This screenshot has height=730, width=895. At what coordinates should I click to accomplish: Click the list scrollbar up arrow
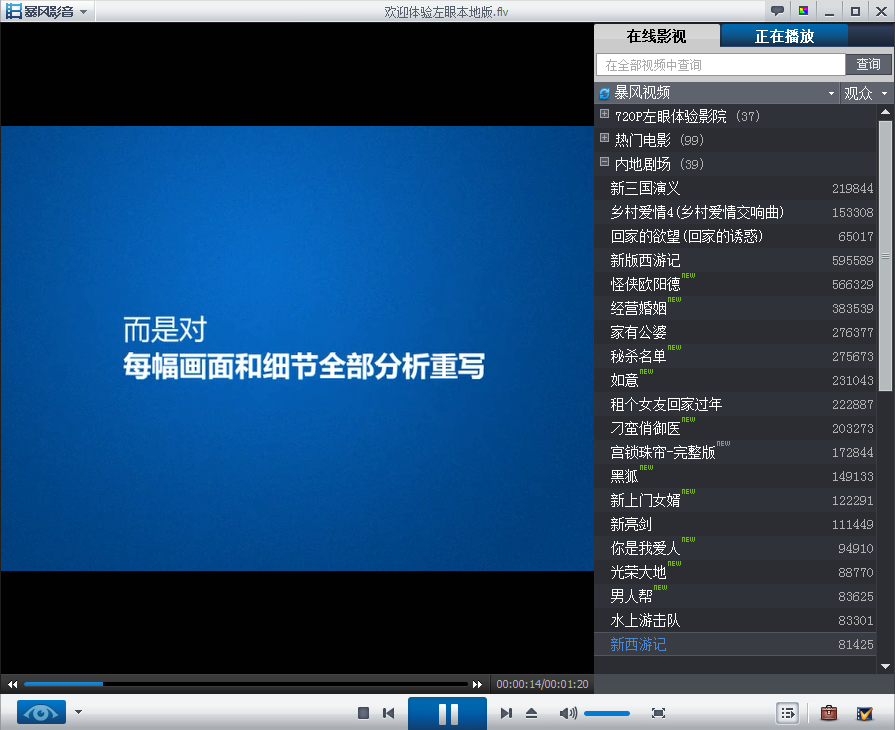point(885,112)
